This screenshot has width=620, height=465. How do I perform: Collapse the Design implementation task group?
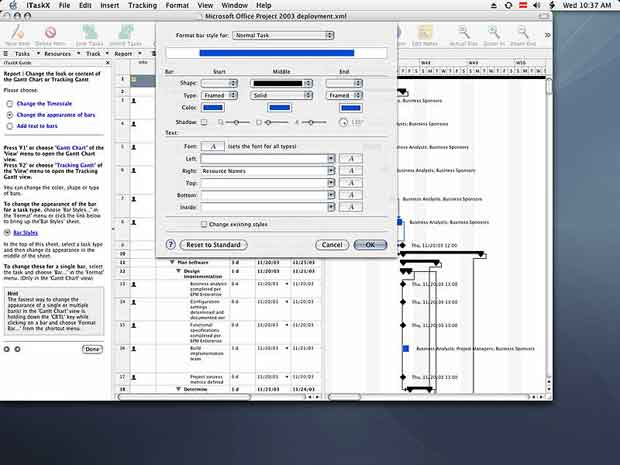(178, 271)
